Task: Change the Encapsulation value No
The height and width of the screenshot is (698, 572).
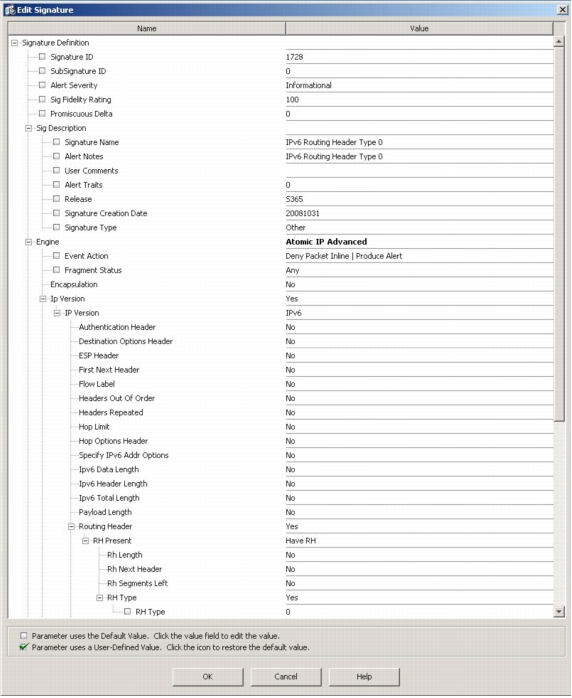Action: click(419, 285)
